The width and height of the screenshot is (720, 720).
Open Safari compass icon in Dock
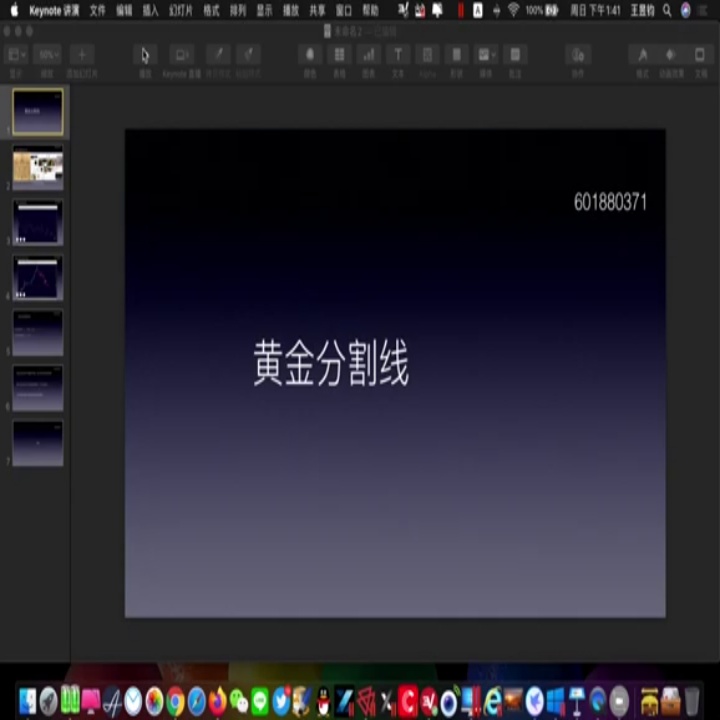click(x=197, y=701)
